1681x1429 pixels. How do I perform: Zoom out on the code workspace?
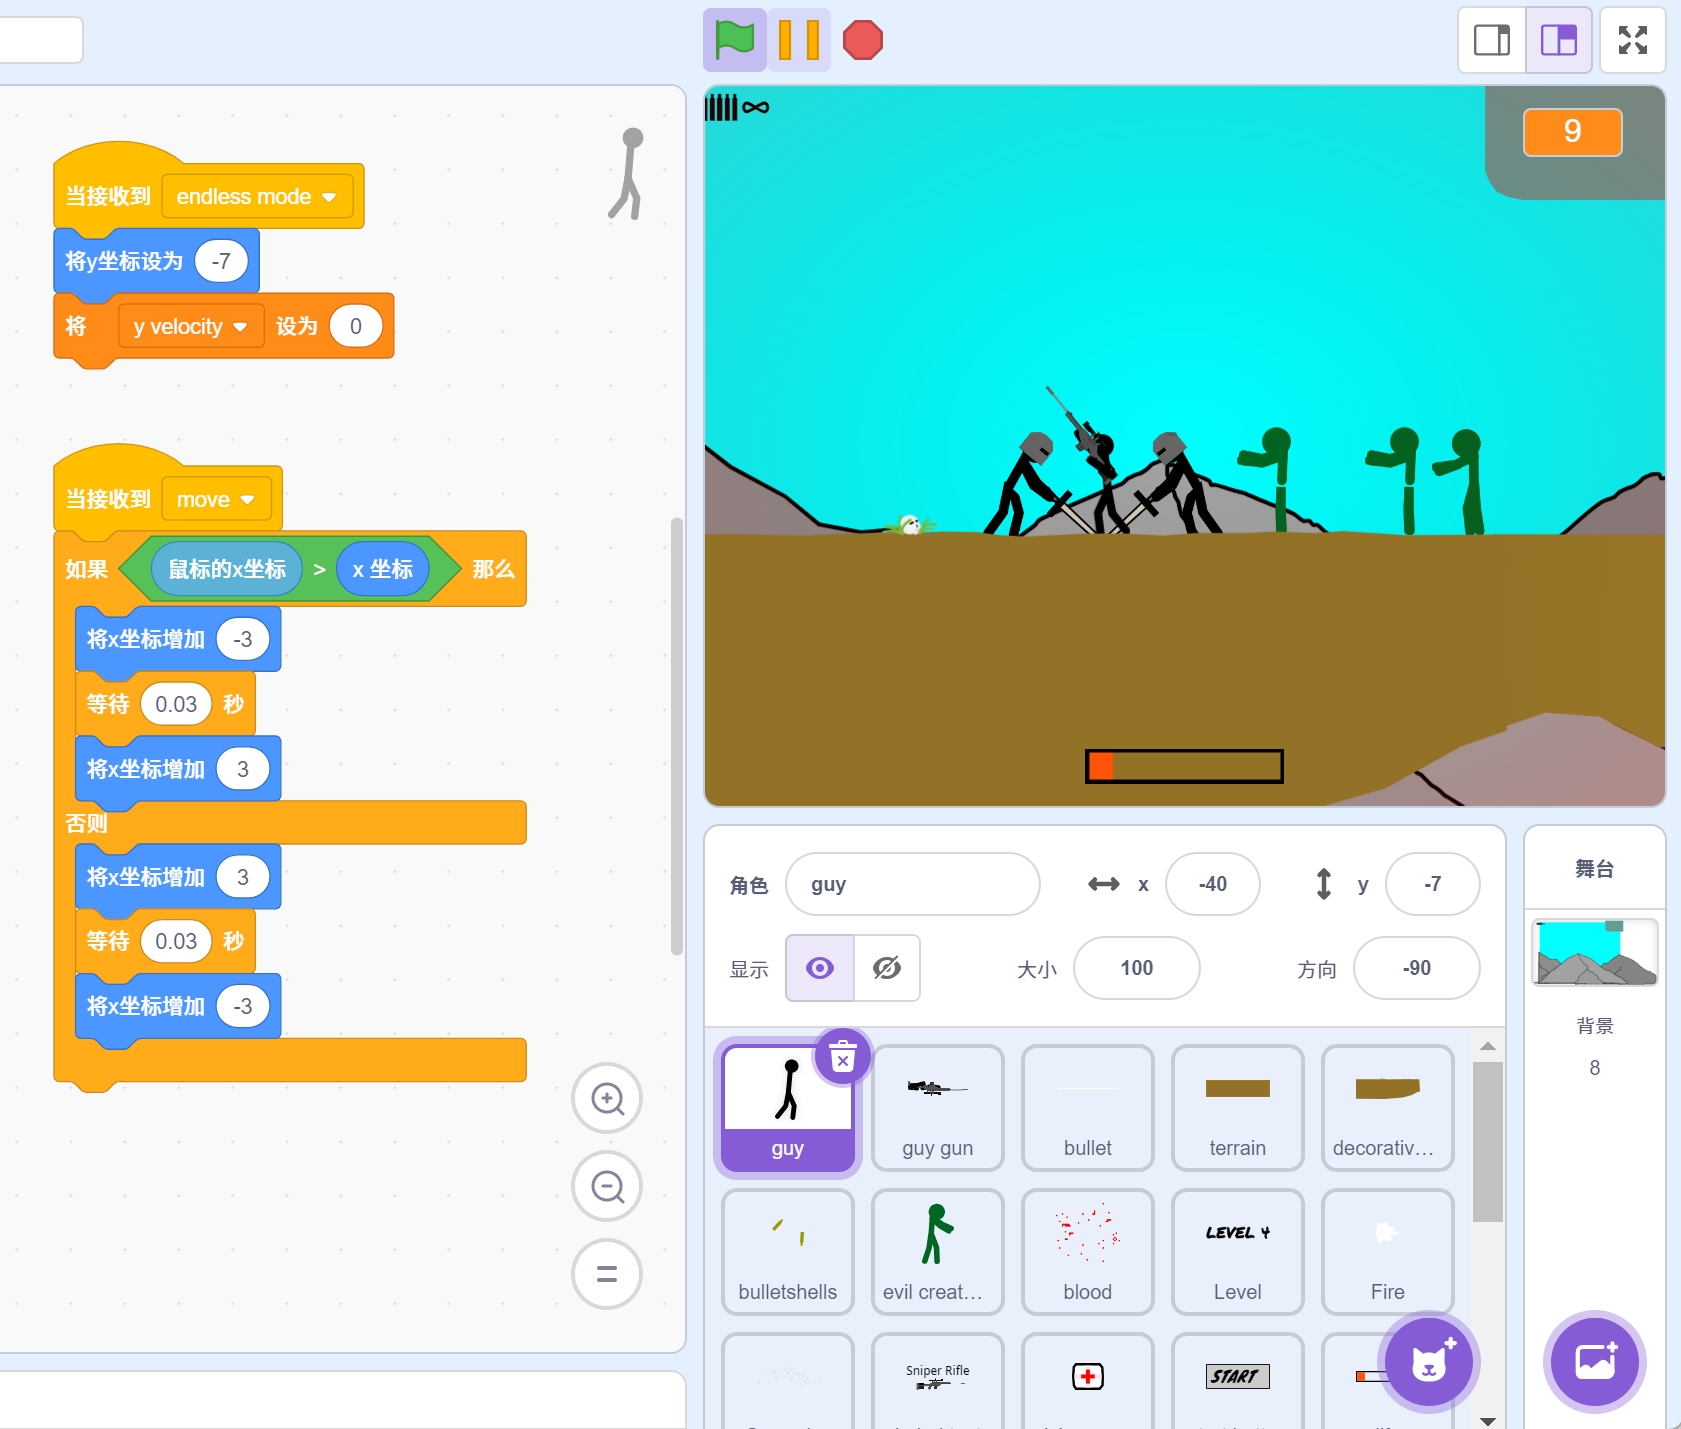coord(607,1187)
